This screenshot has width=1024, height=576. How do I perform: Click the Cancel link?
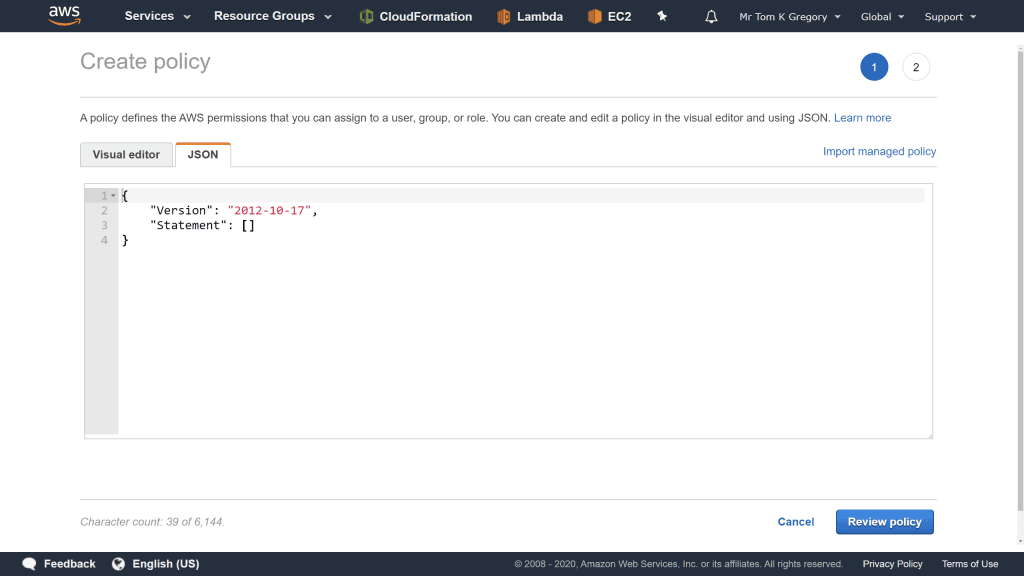tap(796, 522)
